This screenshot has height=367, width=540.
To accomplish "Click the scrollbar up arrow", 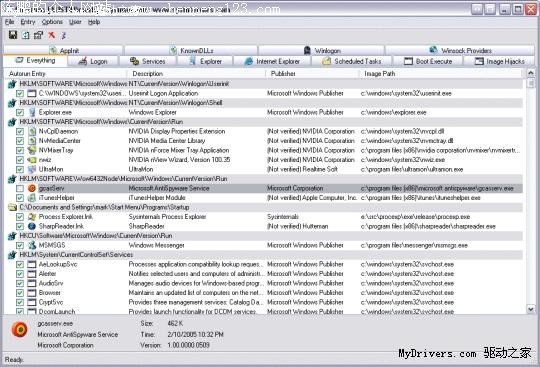I will point(531,73).
